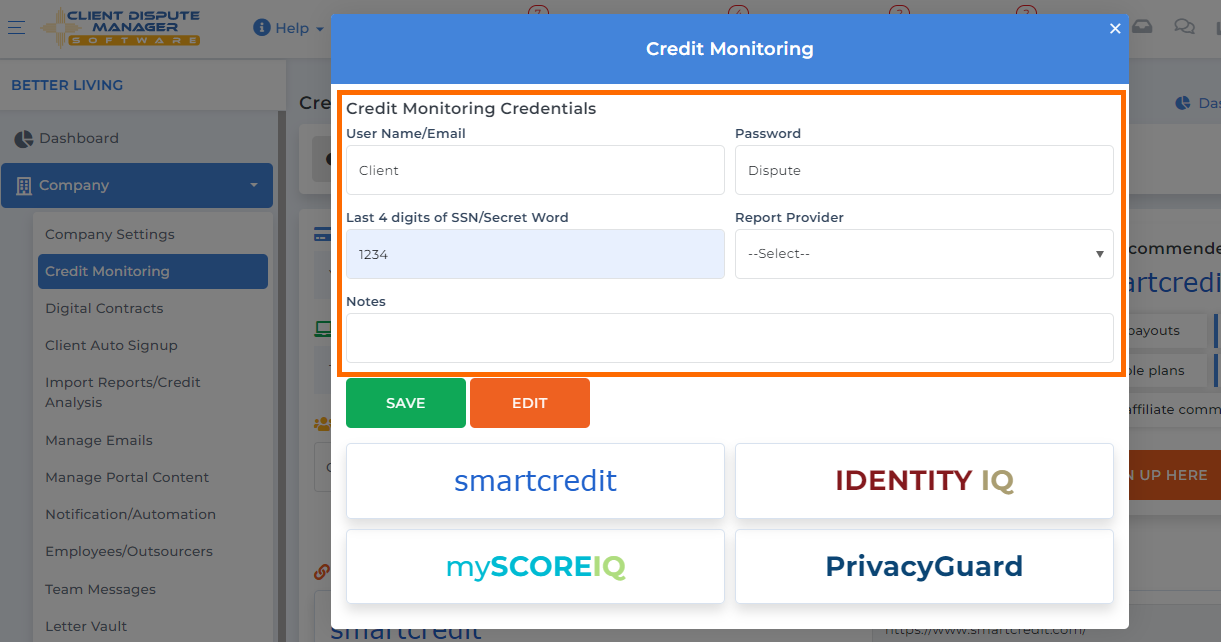The height and width of the screenshot is (642, 1221).
Task: Click inside the Notes text area
Action: (x=729, y=338)
